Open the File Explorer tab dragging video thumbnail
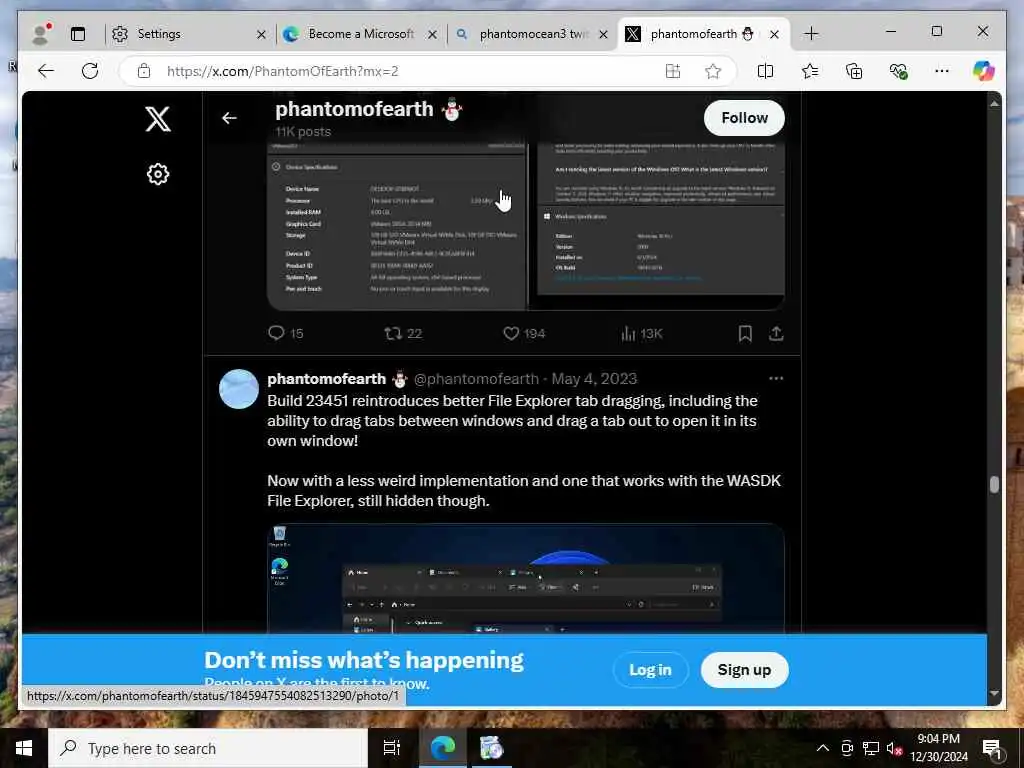Image resolution: width=1024 pixels, height=768 pixels. tap(526, 579)
